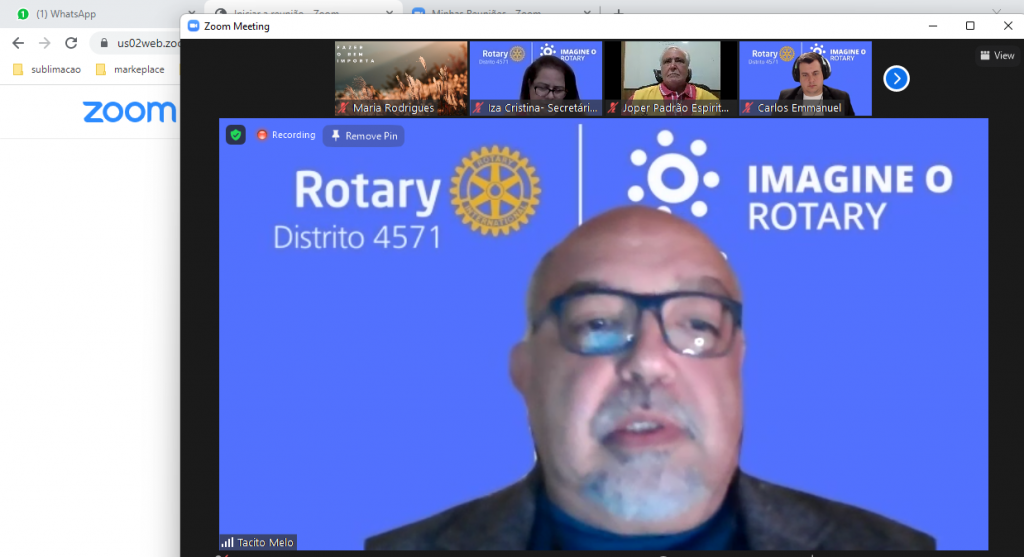Click the green encryption shield icon

[236, 135]
